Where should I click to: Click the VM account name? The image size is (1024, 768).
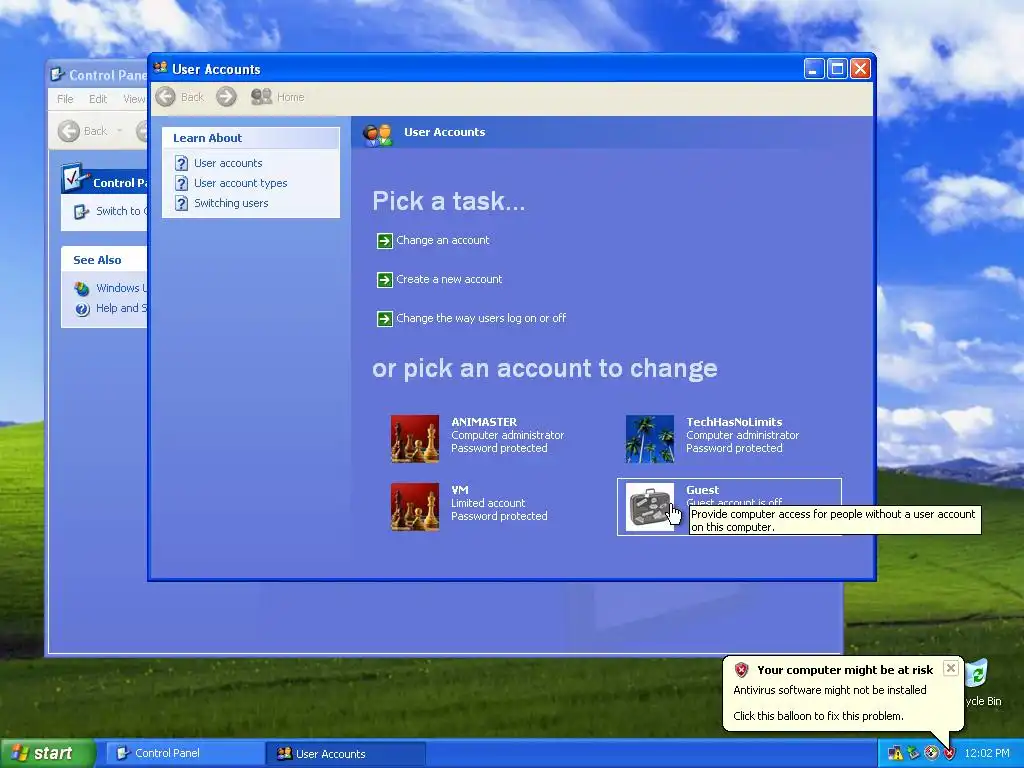[460, 490]
